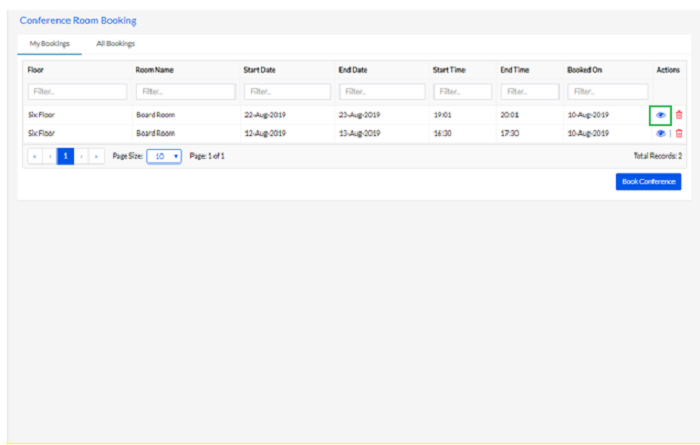Sort by the Room Name column header
Viewport: 700px width, 445px height.
click(154, 70)
